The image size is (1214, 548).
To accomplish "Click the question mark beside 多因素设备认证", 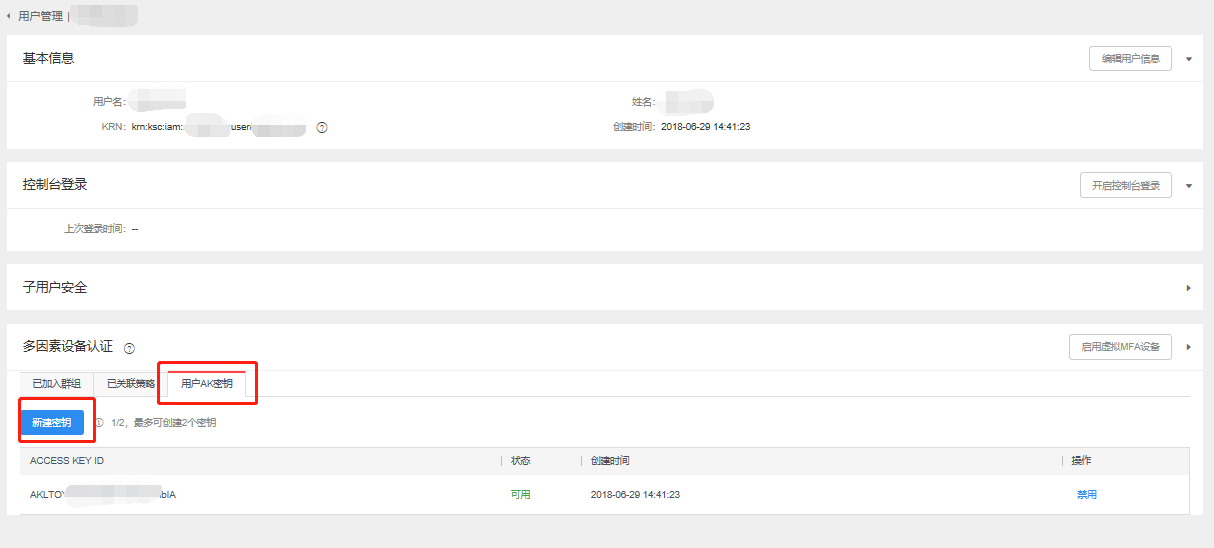I will (x=129, y=348).
